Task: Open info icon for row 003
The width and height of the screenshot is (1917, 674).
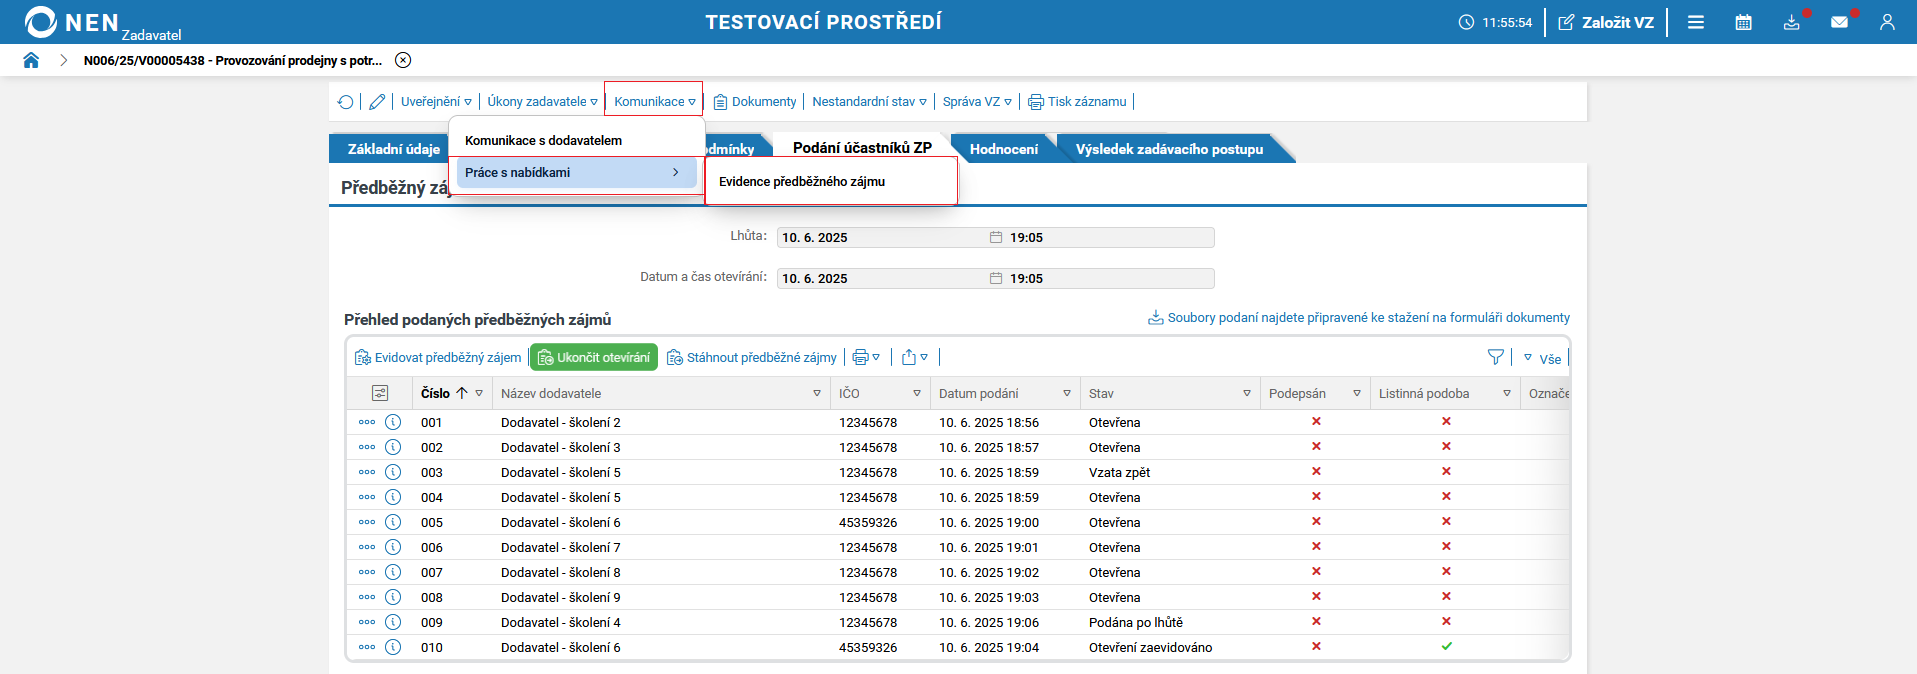Action: pos(393,472)
